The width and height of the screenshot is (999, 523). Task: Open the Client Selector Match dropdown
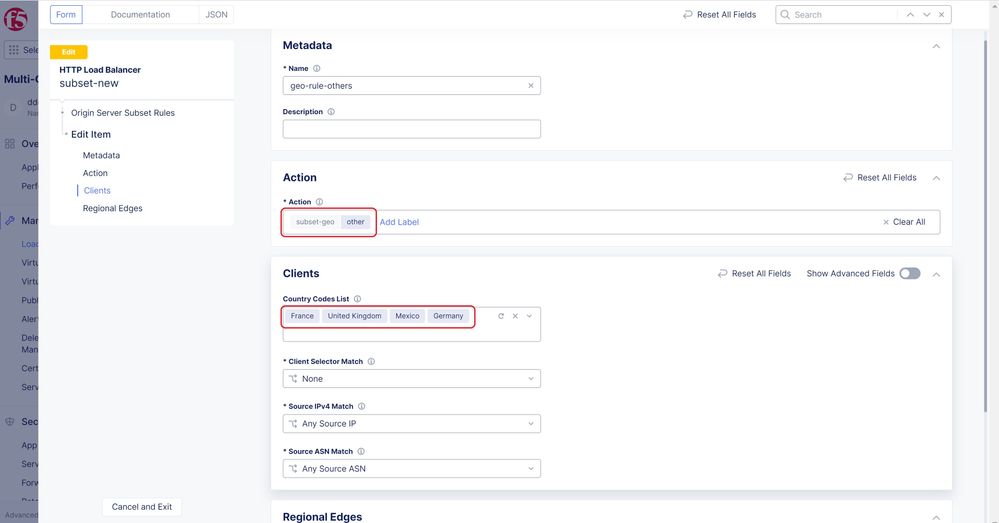411,379
